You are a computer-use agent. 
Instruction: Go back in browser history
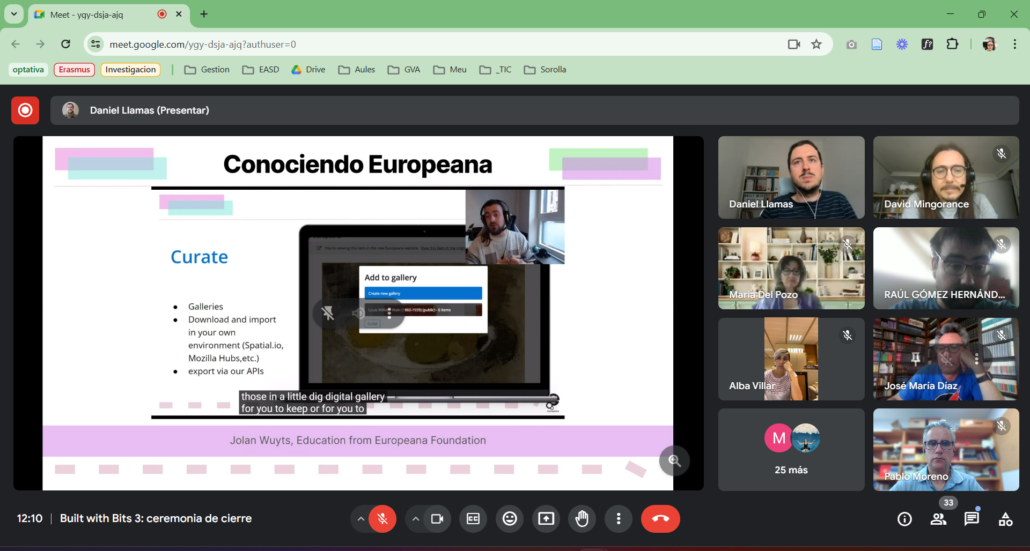[16, 44]
